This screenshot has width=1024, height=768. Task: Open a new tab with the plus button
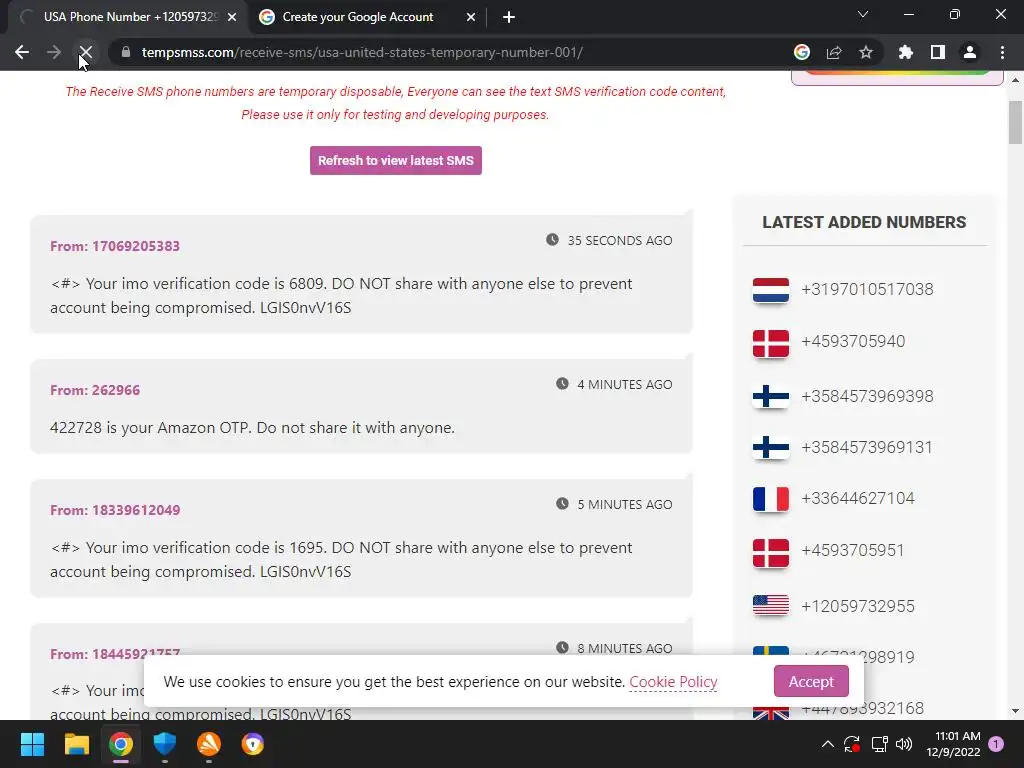pos(509,17)
